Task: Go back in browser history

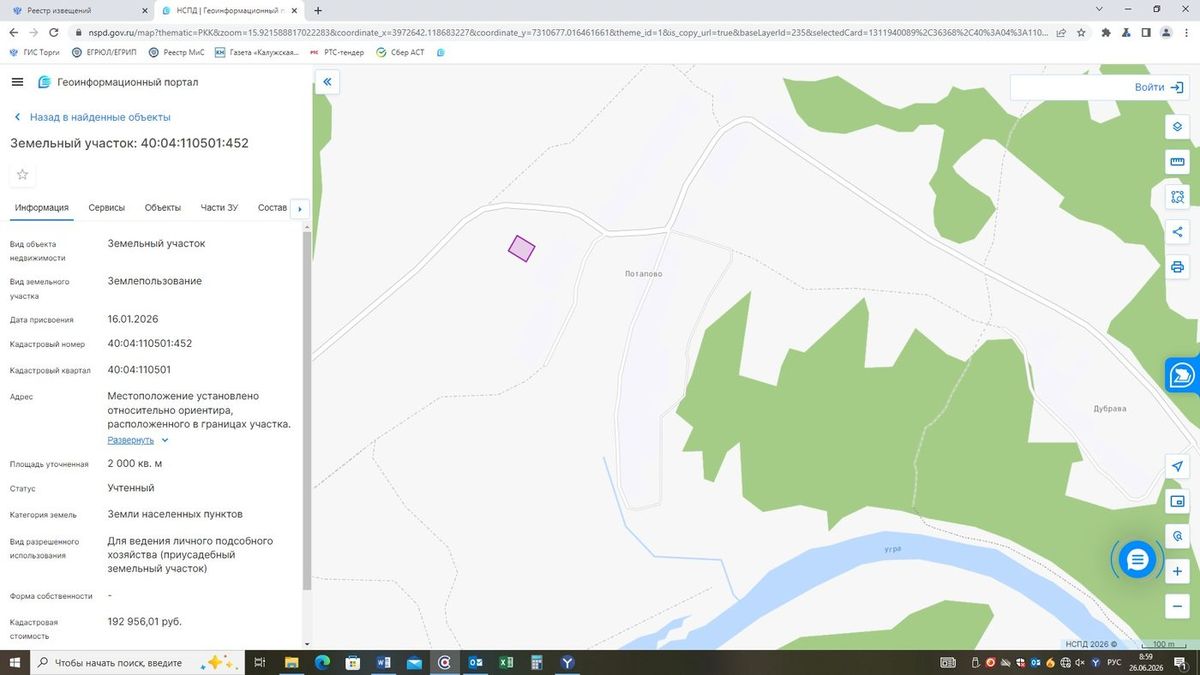Action: point(12,32)
